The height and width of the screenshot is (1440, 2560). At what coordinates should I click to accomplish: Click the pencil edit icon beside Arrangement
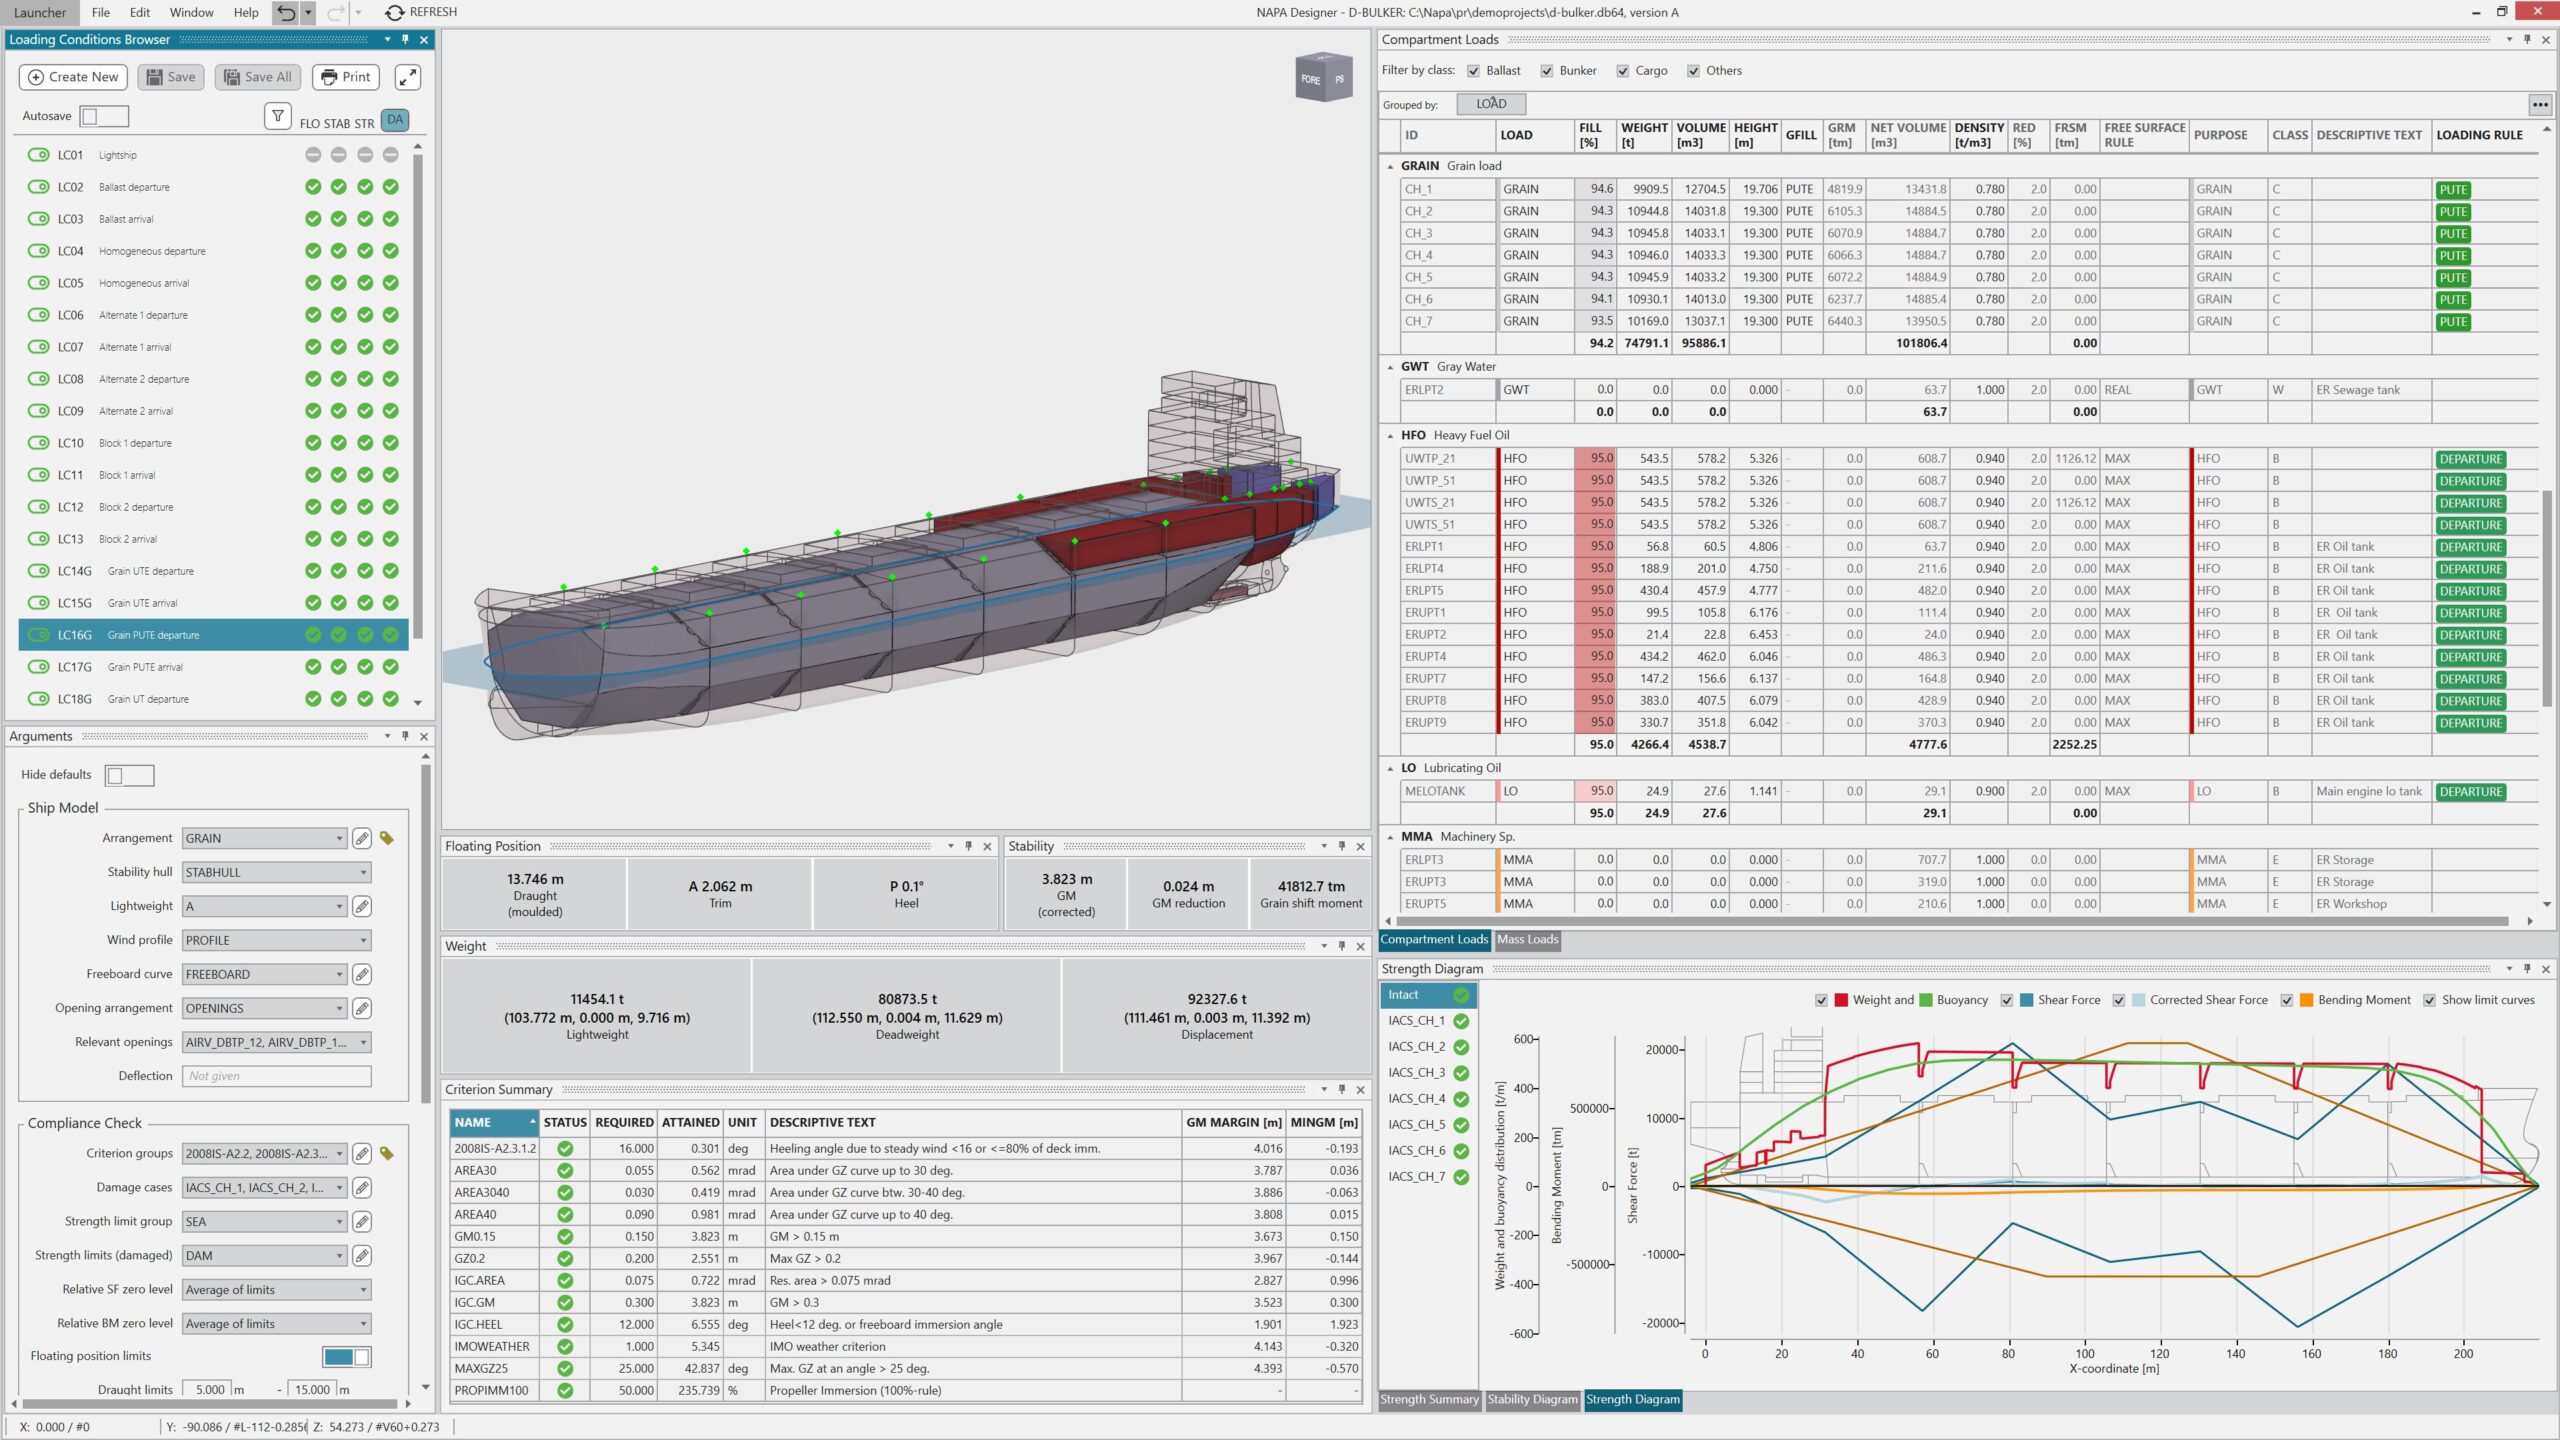(x=362, y=838)
